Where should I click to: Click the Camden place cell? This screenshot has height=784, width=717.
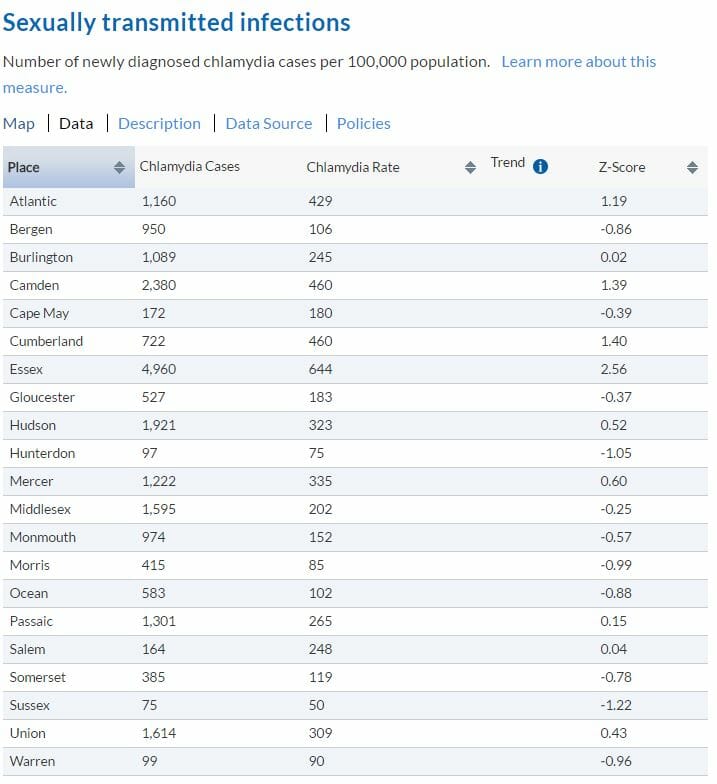coord(34,285)
